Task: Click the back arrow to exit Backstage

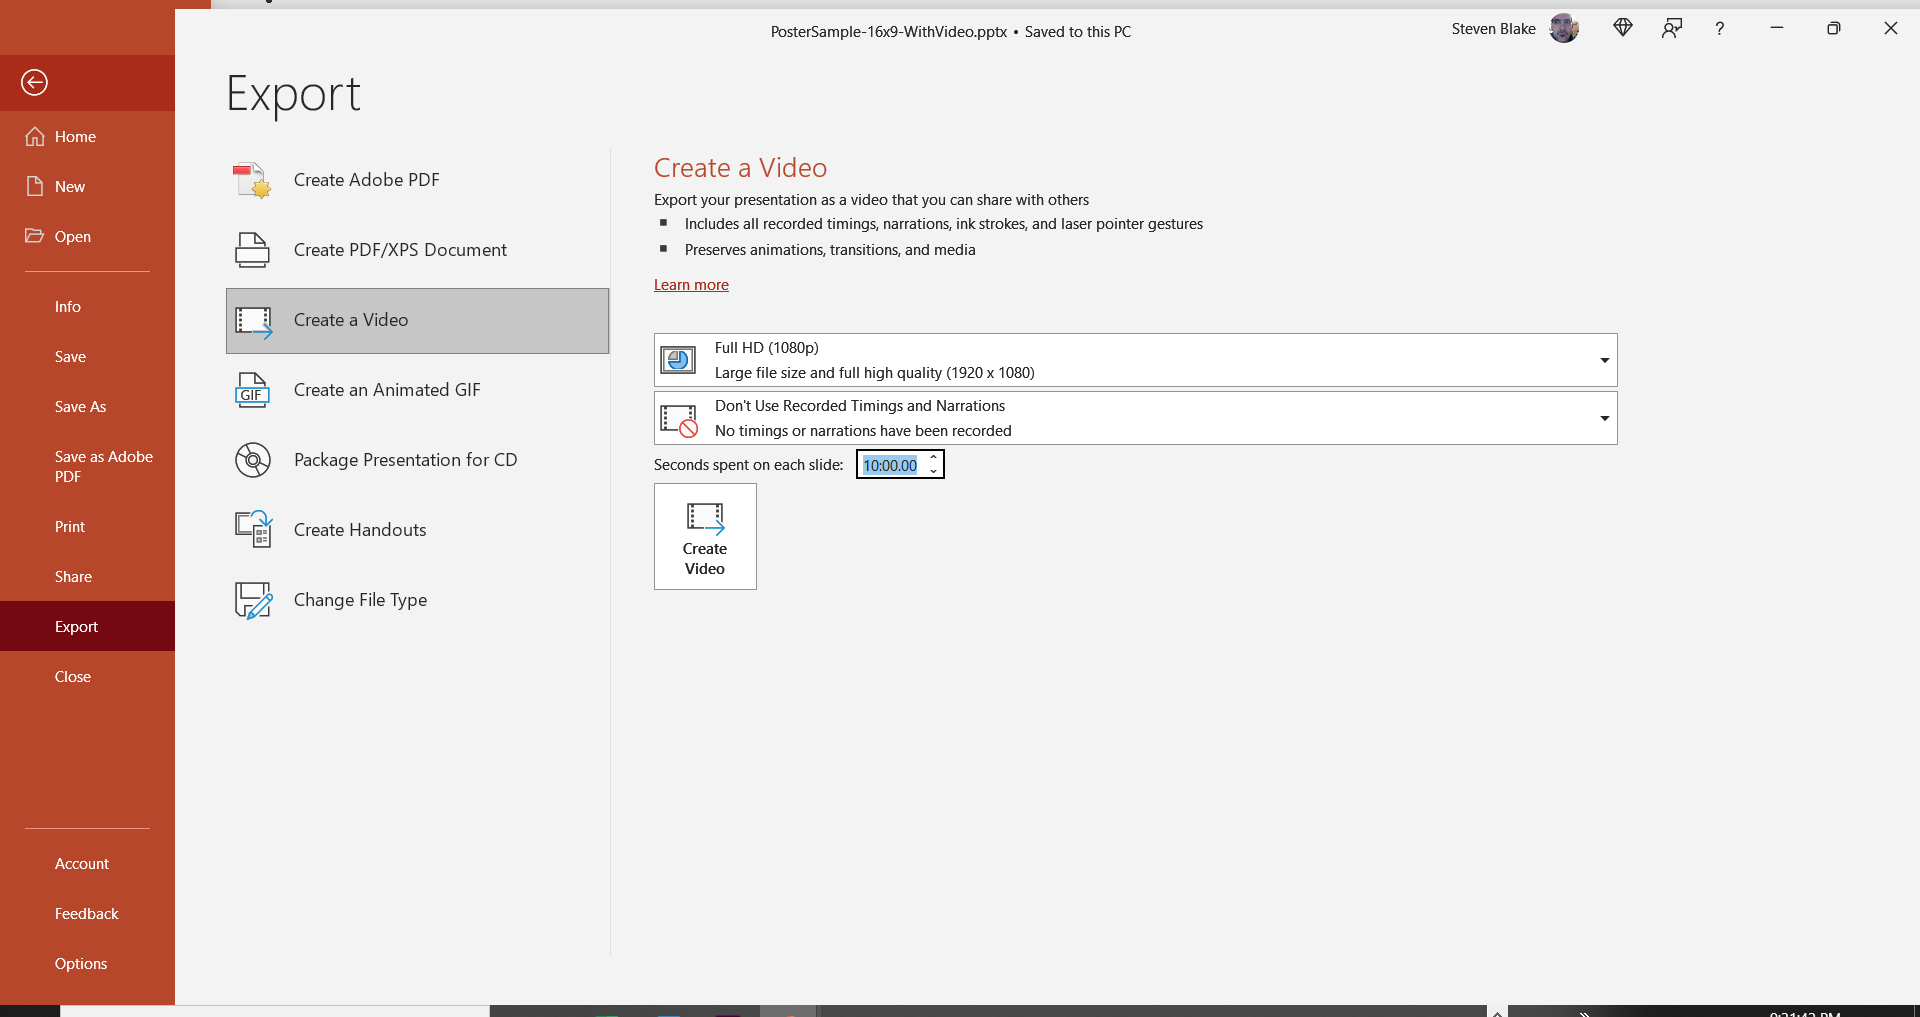Action: (35, 82)
